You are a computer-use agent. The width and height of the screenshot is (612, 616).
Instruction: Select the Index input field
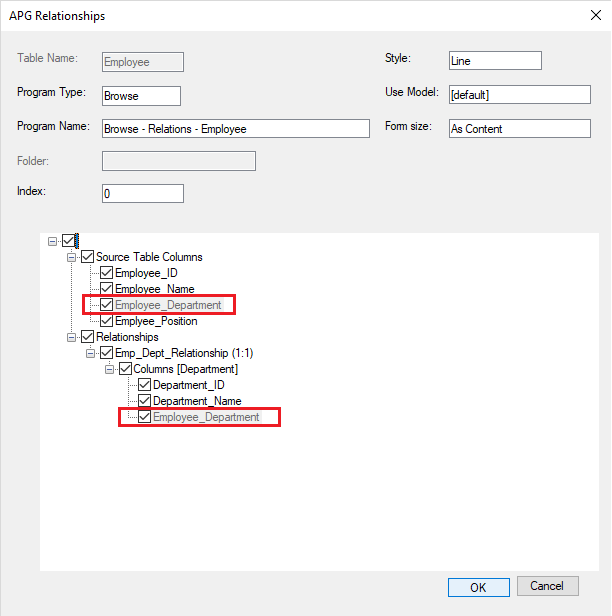click(143, 194)
